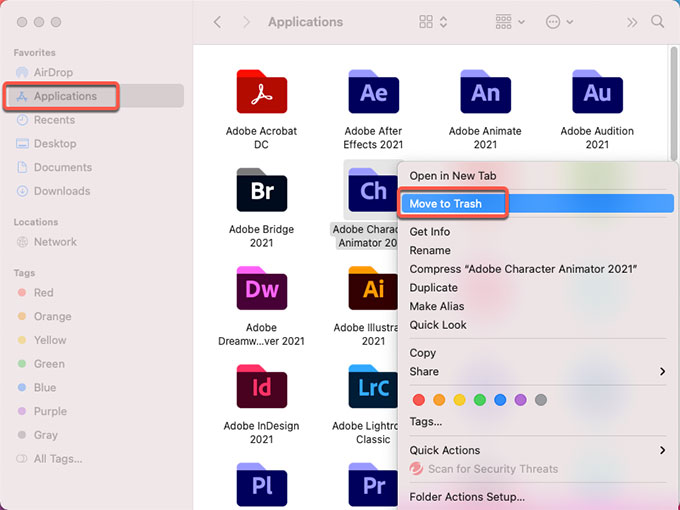Click the Adobe Audition 2021 label

coord(597,137)
